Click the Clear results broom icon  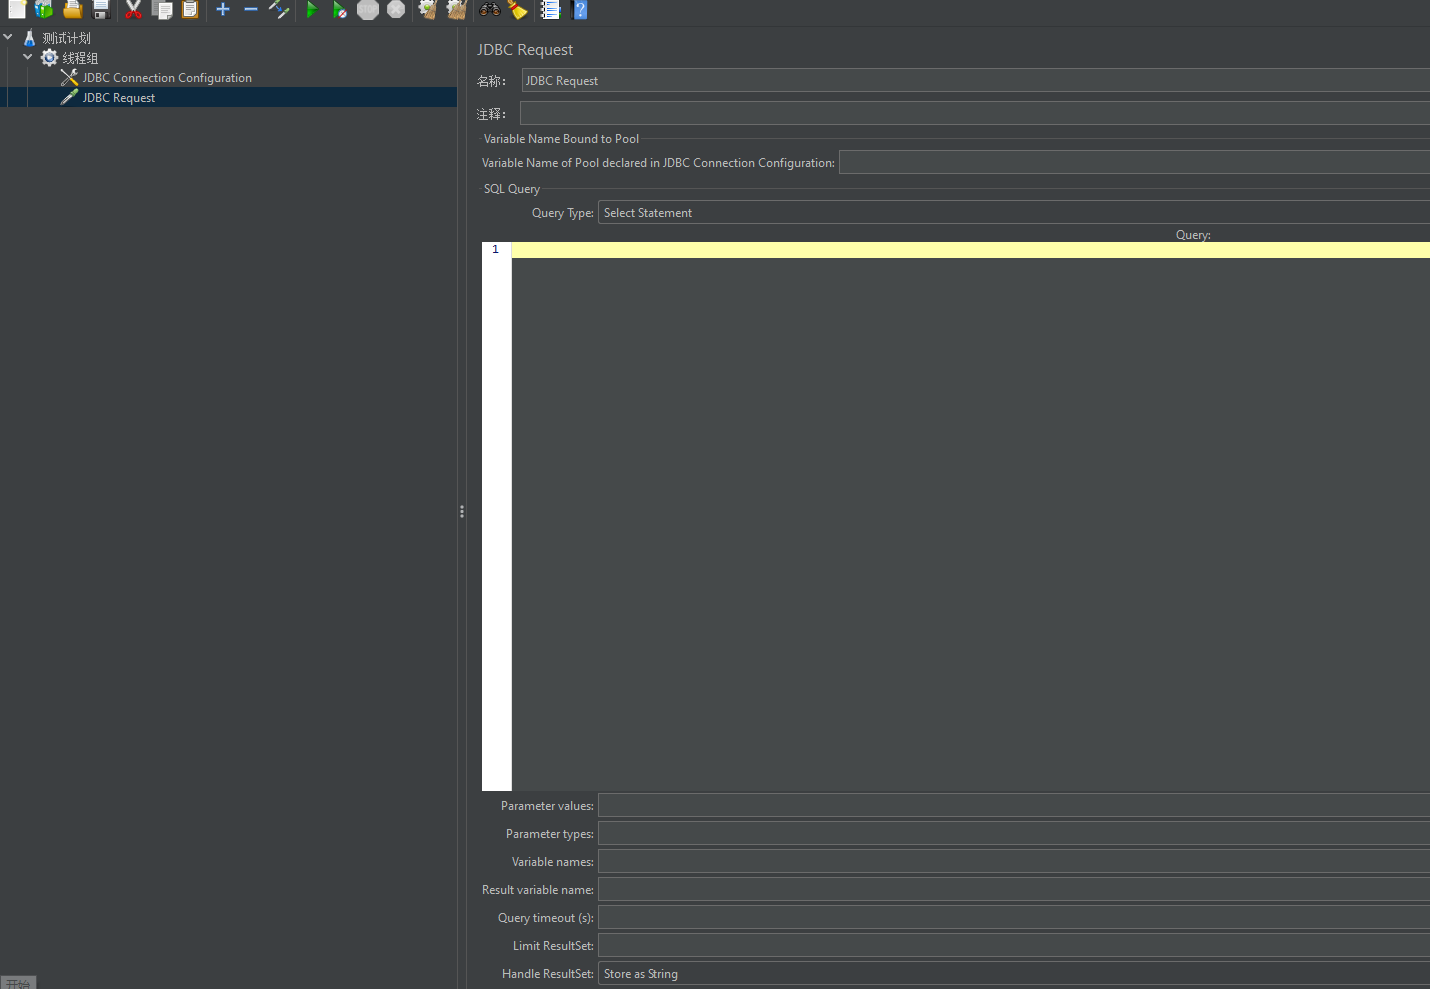pos(428,9)
